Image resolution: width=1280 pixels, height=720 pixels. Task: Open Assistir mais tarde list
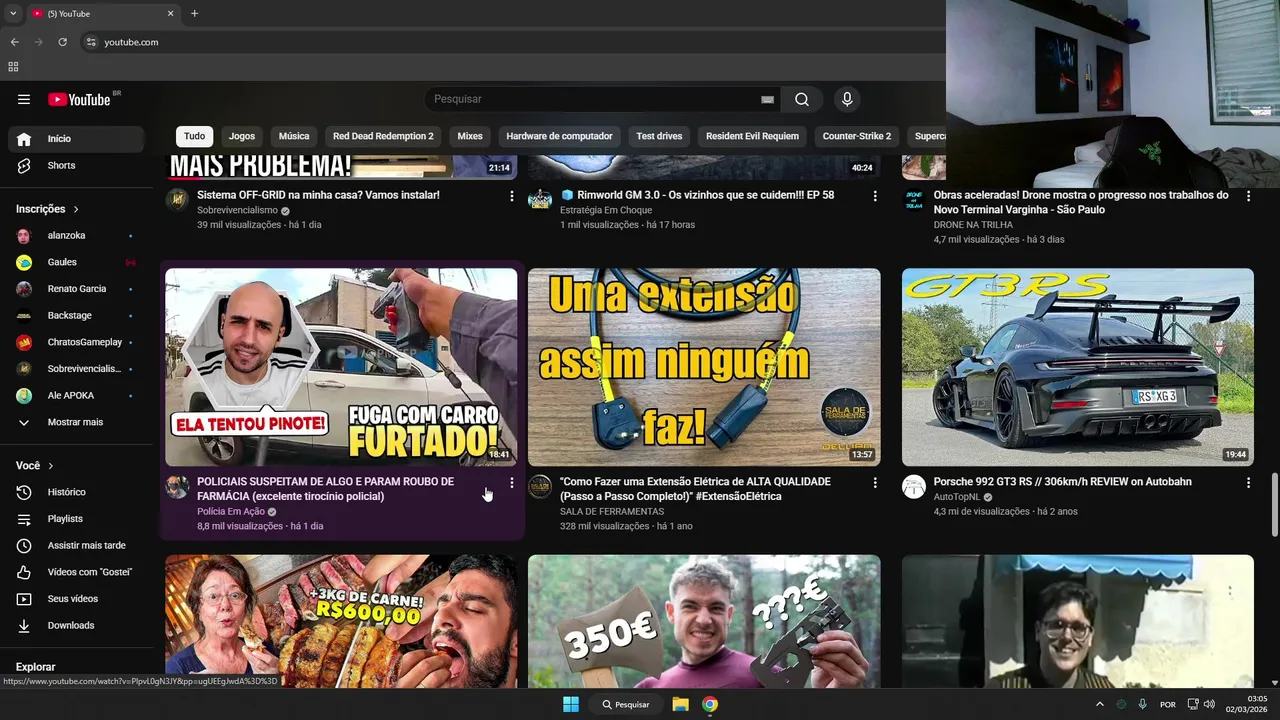[76, 545]
